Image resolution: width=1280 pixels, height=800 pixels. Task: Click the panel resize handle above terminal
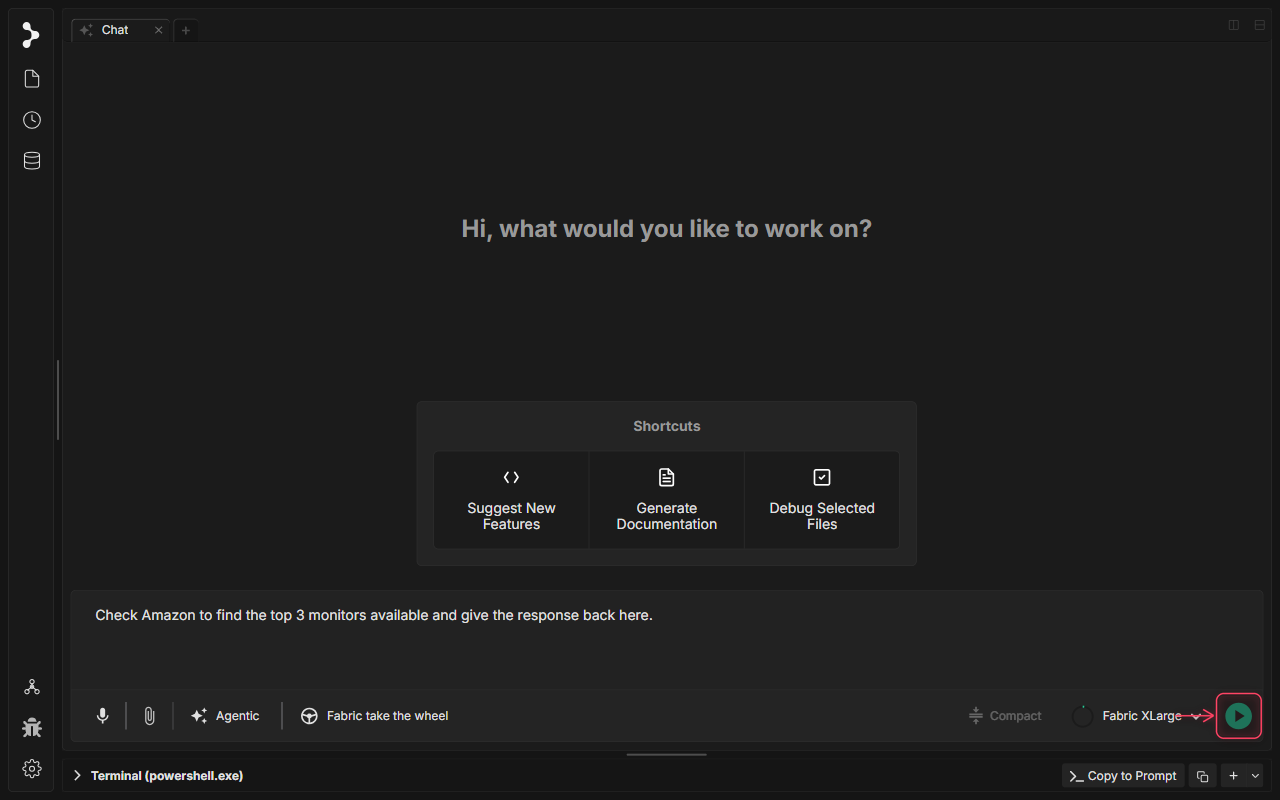click(x=667, y=755)
